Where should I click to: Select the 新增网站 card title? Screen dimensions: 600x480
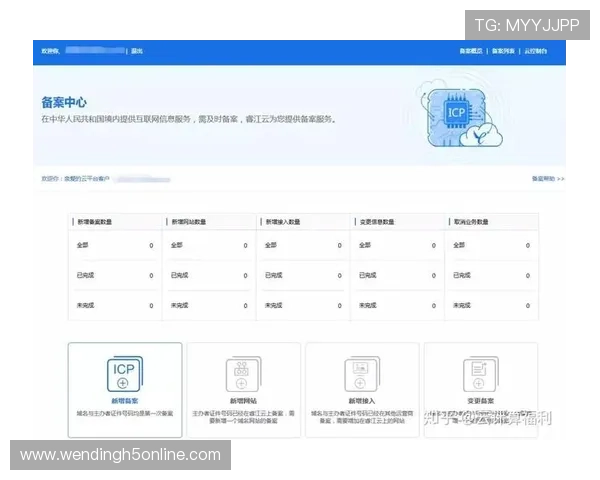(x=243, y=401)
